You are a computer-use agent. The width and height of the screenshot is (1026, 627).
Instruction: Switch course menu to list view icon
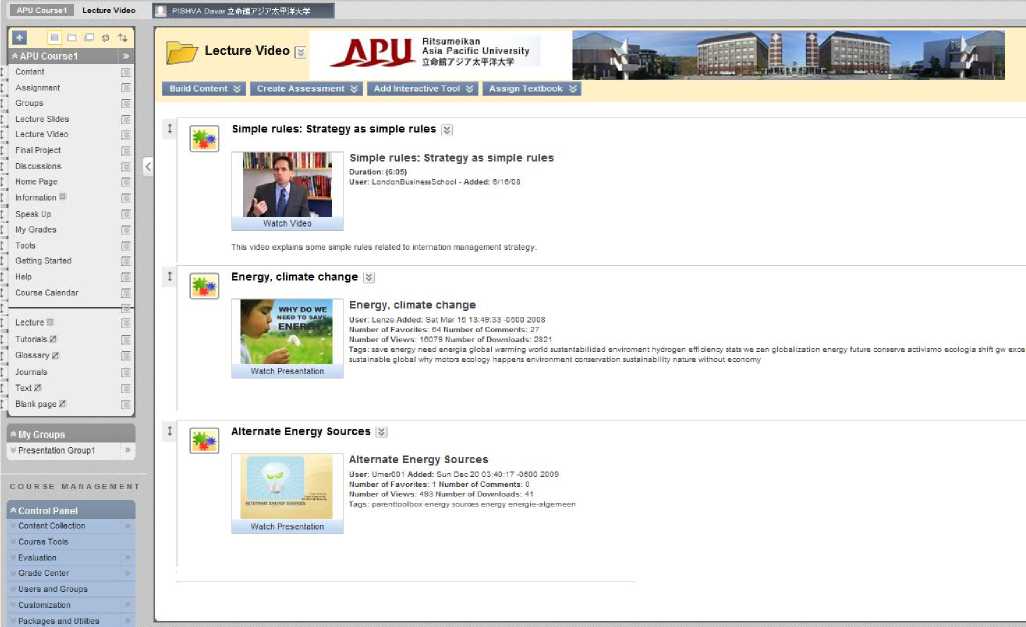click(55, 38)
